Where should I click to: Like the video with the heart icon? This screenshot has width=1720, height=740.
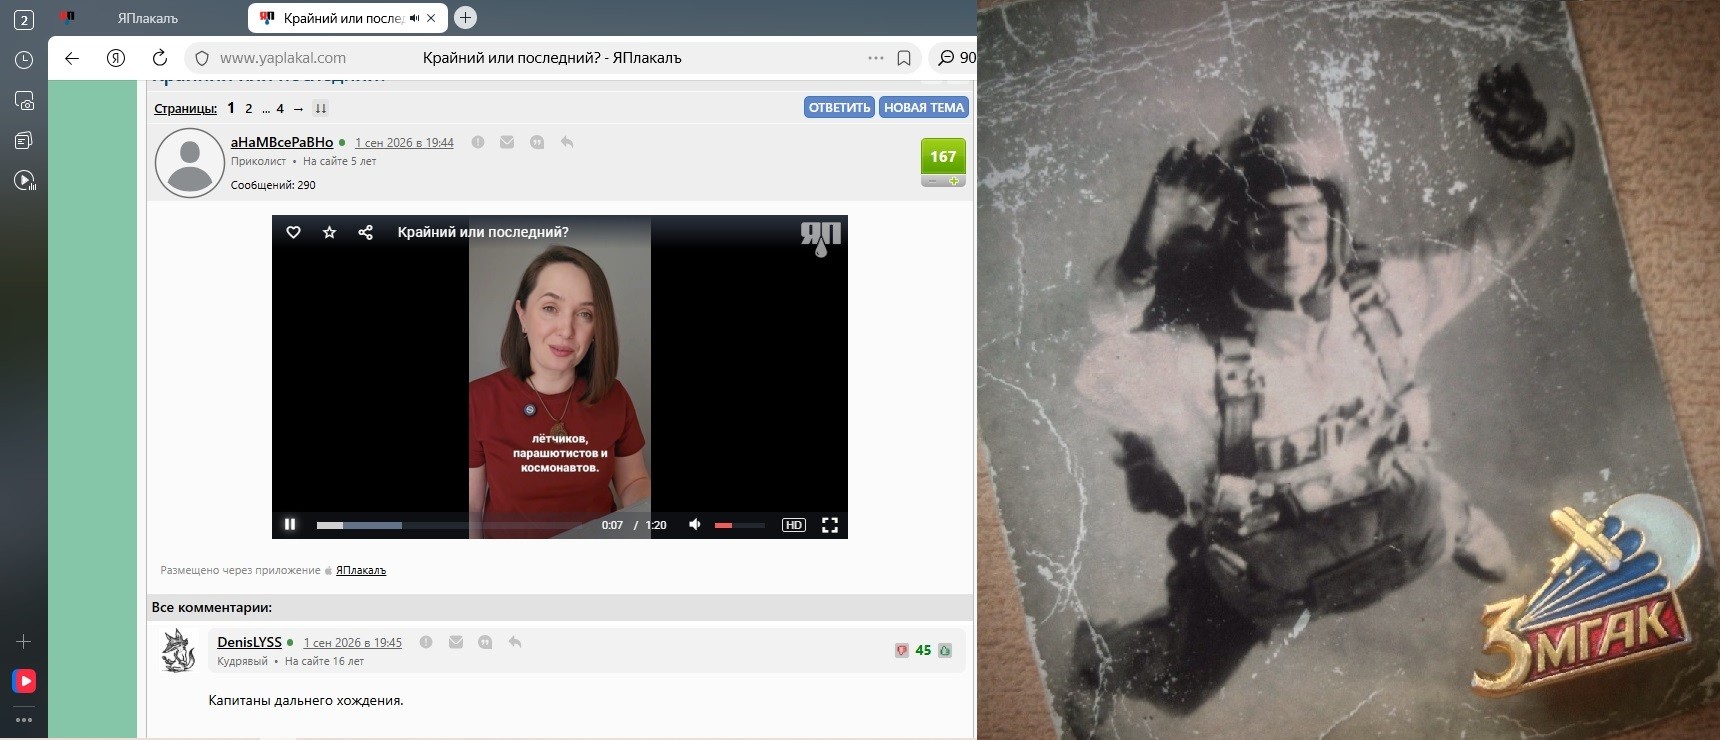(294, 232)
